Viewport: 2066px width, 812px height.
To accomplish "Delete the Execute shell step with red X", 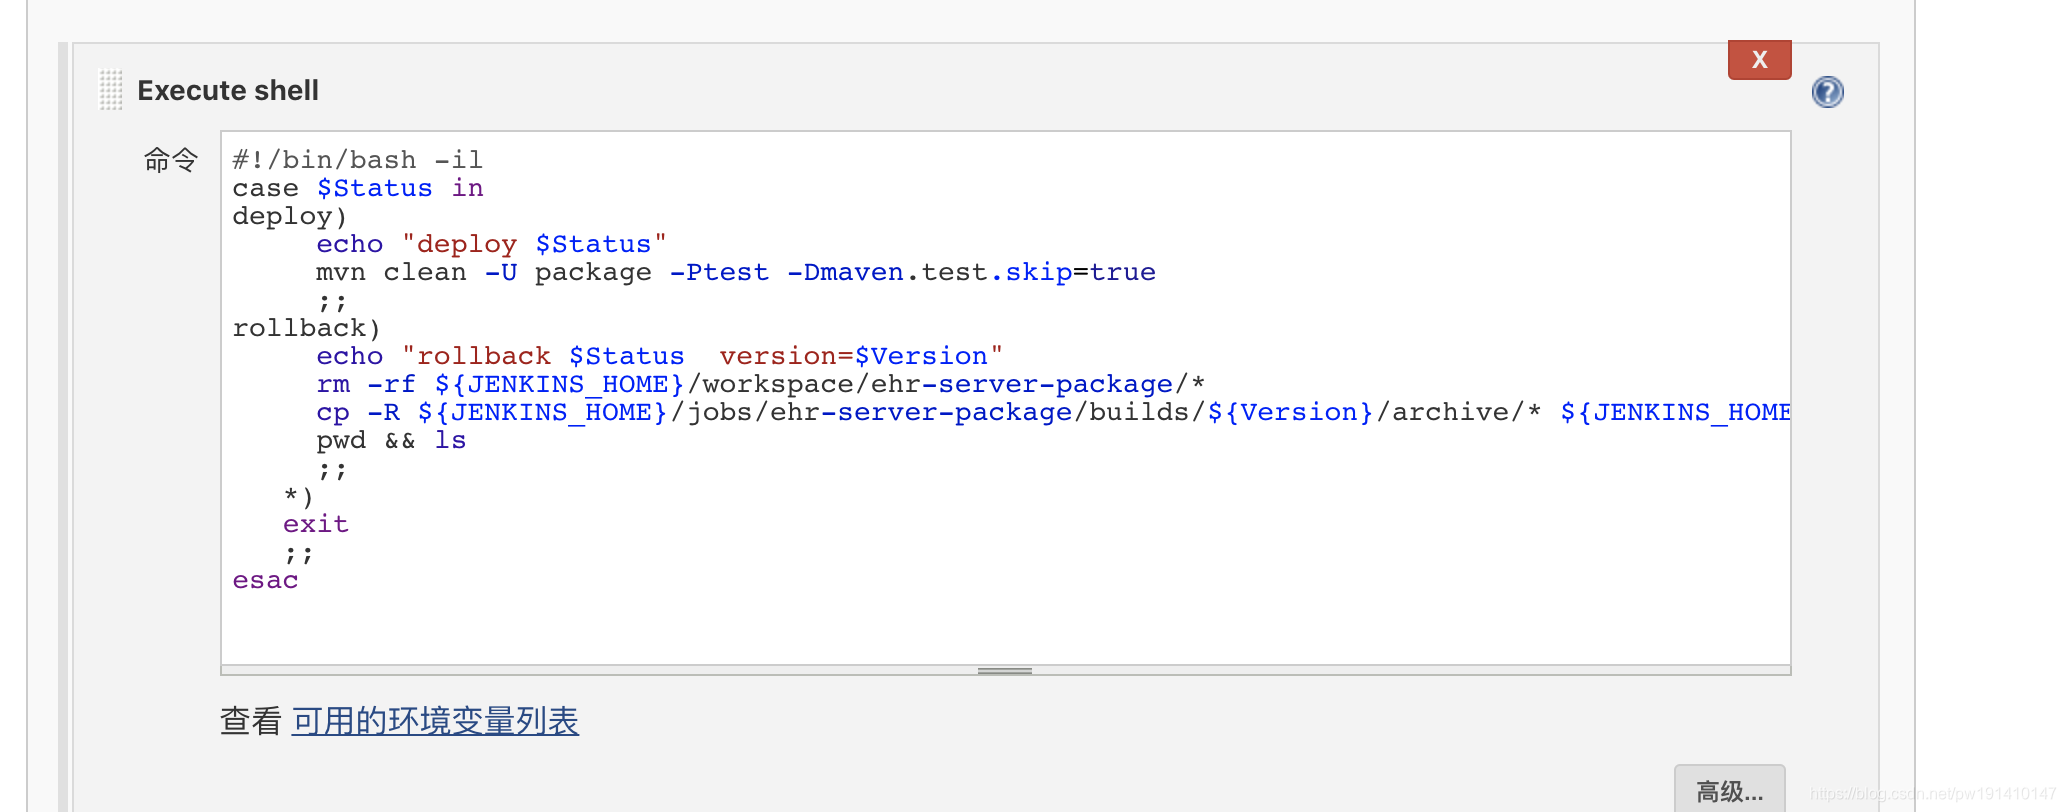I will 1759,60.
